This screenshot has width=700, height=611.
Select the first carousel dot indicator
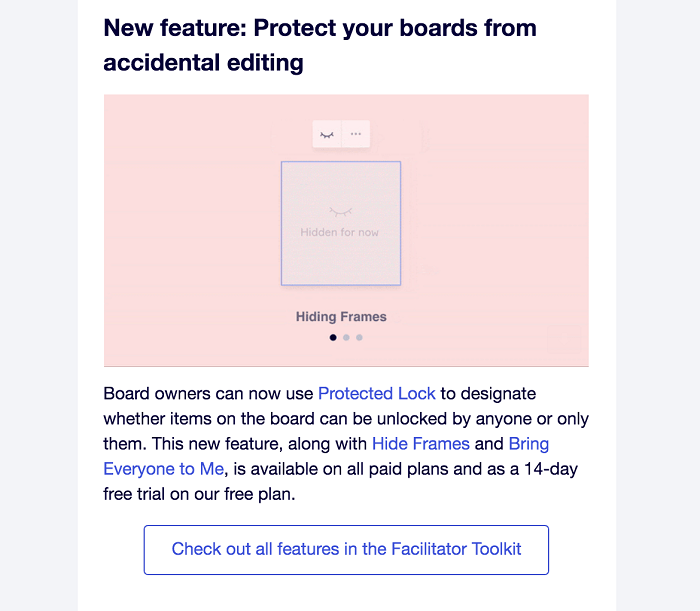tap(333, 337)
